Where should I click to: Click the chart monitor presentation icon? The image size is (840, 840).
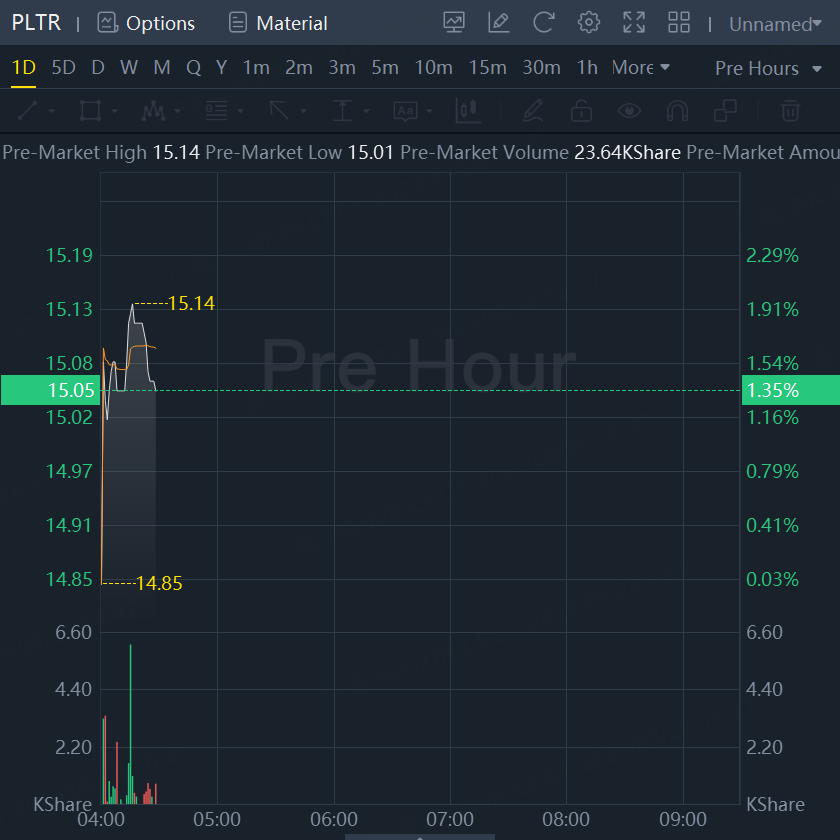(x=454, y=23)
